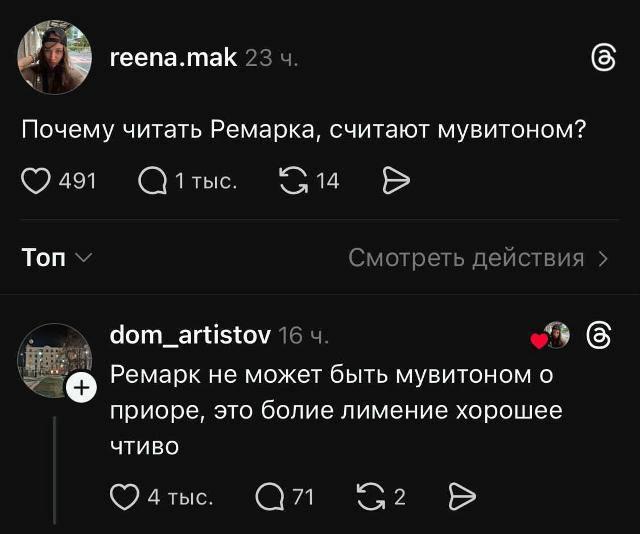Screen dimensions: 640x534
Task: Open post timestamp 23 ч.
Action: (271, 58)
